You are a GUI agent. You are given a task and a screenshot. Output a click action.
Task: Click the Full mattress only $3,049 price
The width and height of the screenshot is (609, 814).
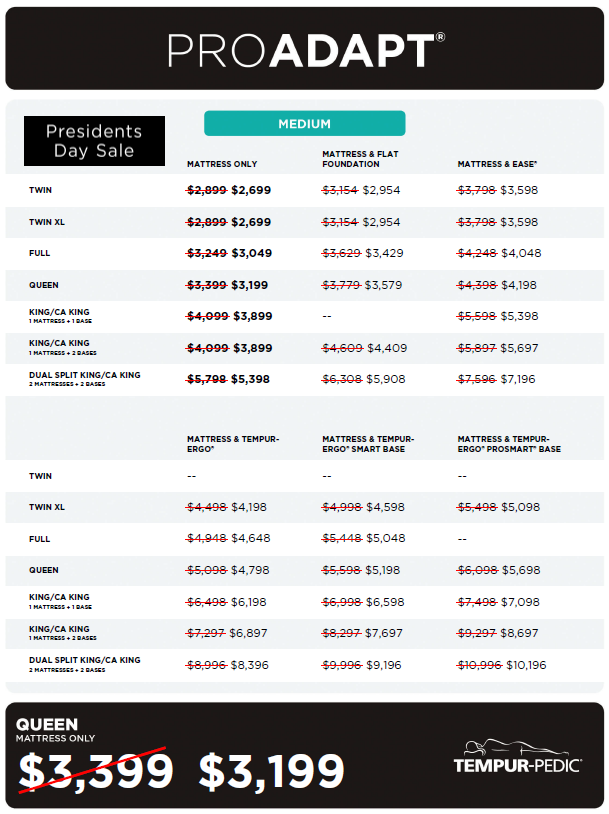pos(251,253)
